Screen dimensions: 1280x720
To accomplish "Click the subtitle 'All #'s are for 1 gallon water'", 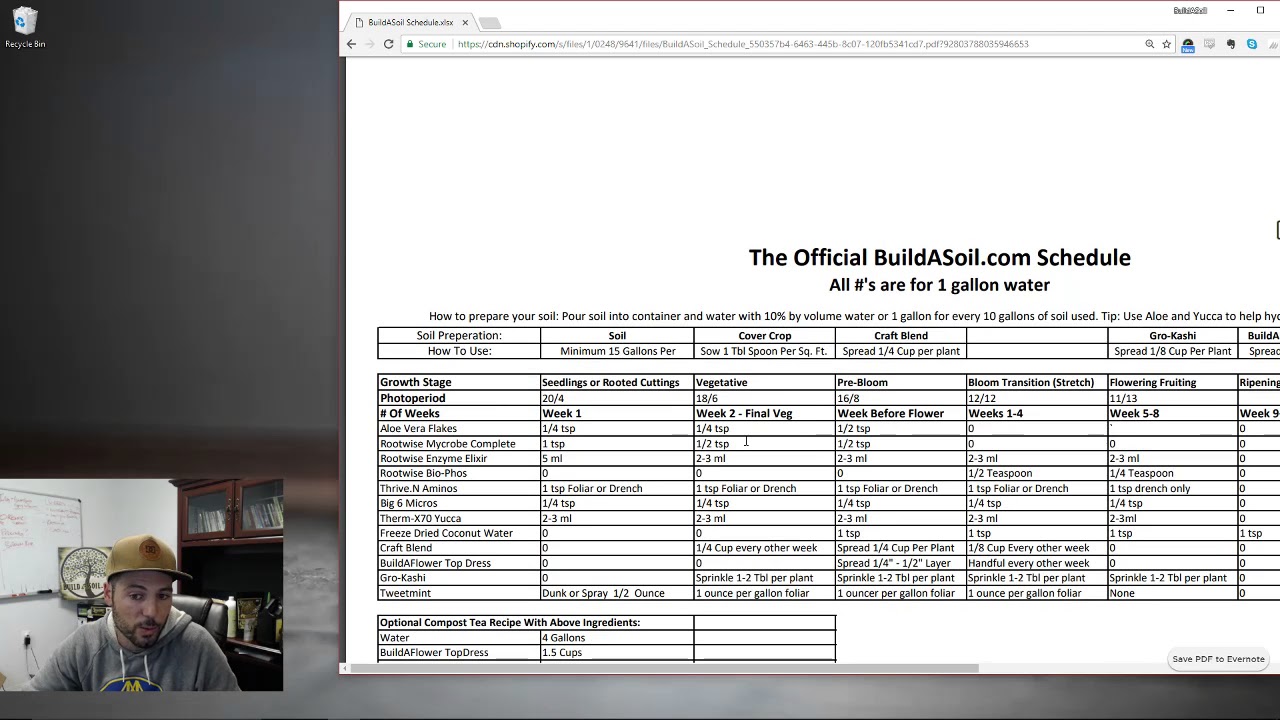I will 939,285.
